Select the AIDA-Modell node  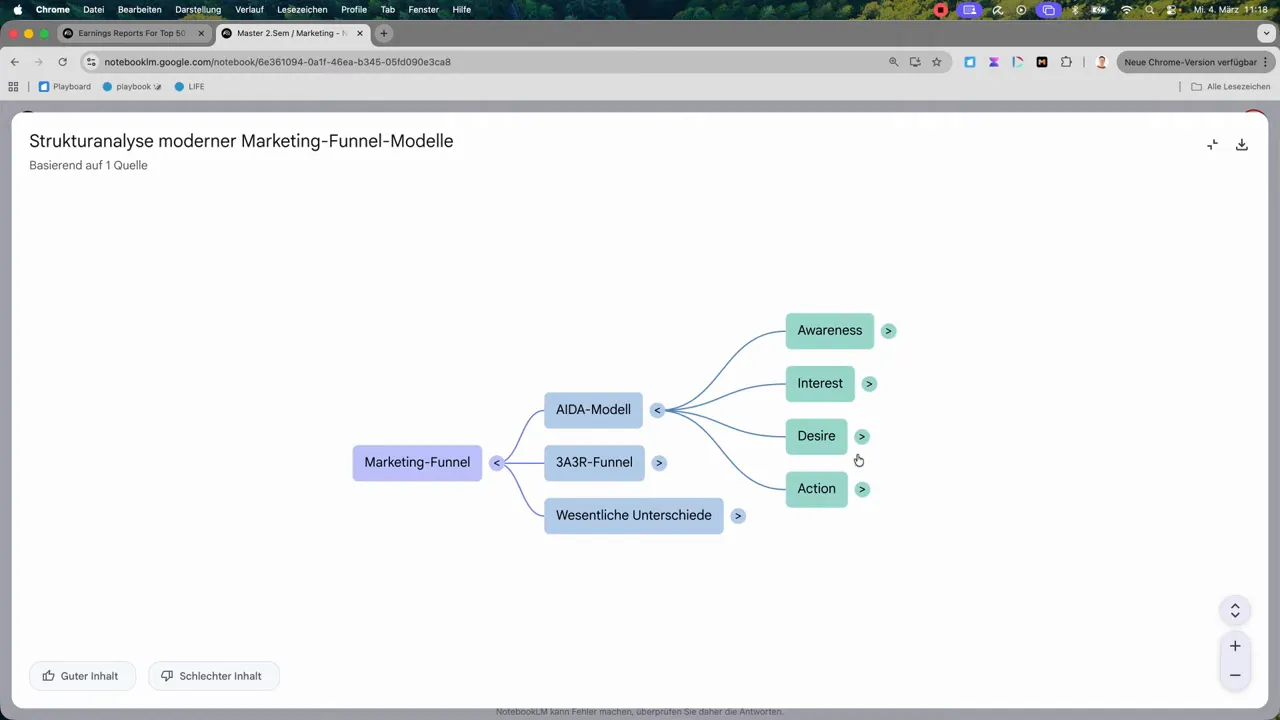click(x=593, y=410)
